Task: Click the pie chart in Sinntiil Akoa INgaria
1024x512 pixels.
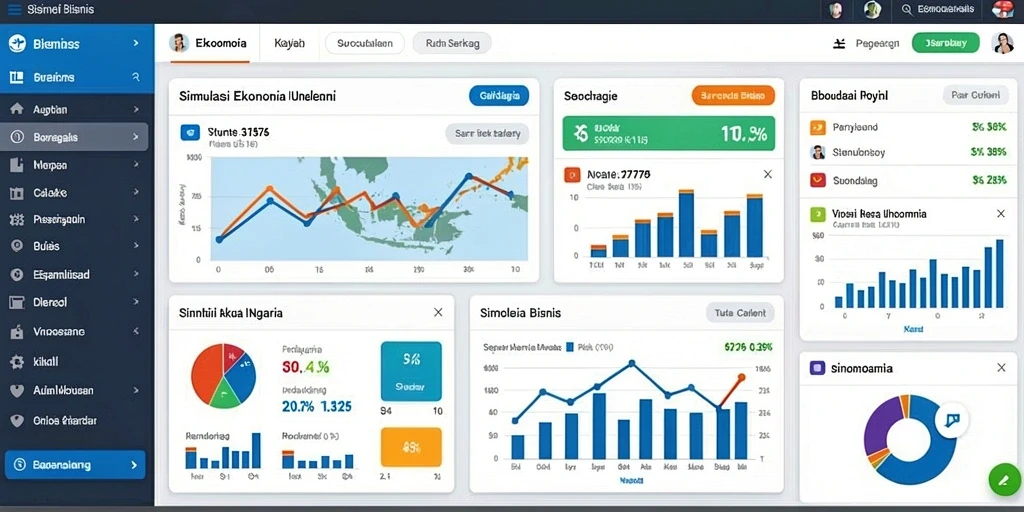Action: [223, 376]
